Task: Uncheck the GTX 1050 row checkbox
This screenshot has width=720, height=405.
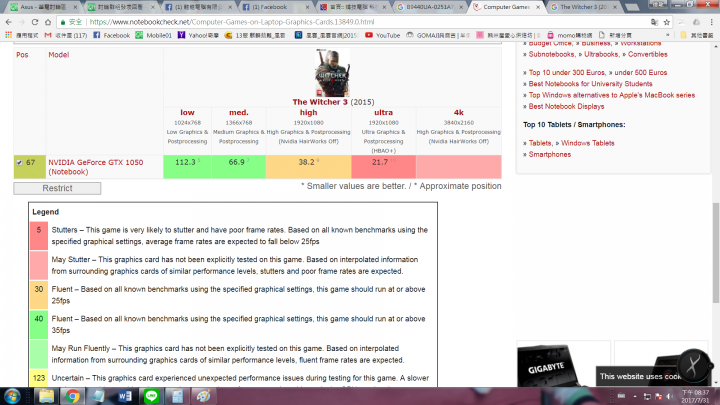Action: [19, 163]
